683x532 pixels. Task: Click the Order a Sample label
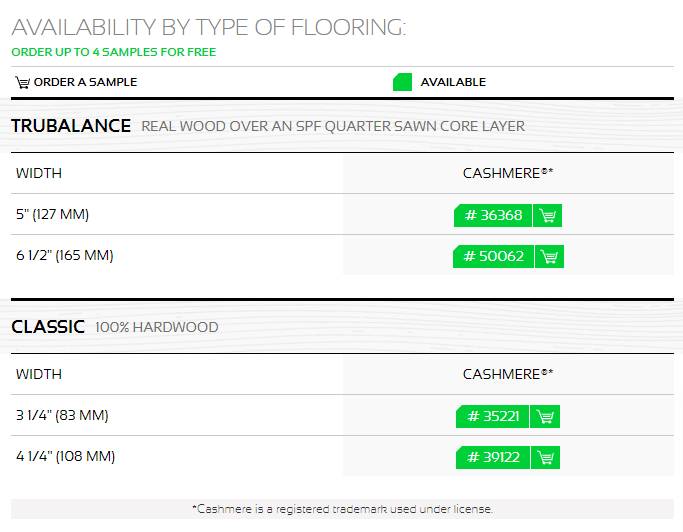(85, 82)
